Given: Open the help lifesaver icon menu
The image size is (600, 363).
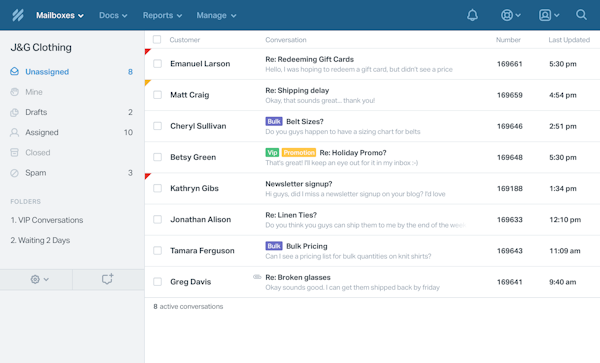Looking at the screenshot, I should [510, 15].
